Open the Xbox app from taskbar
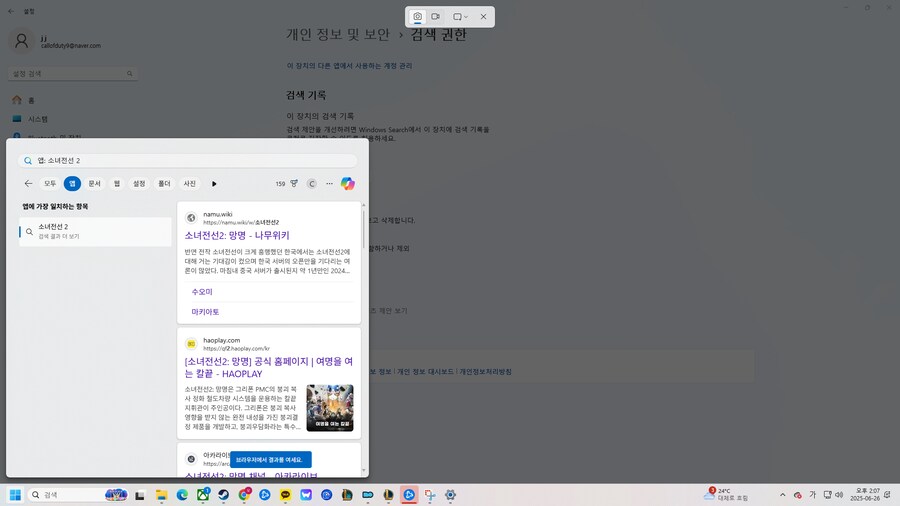 [203, 495]
